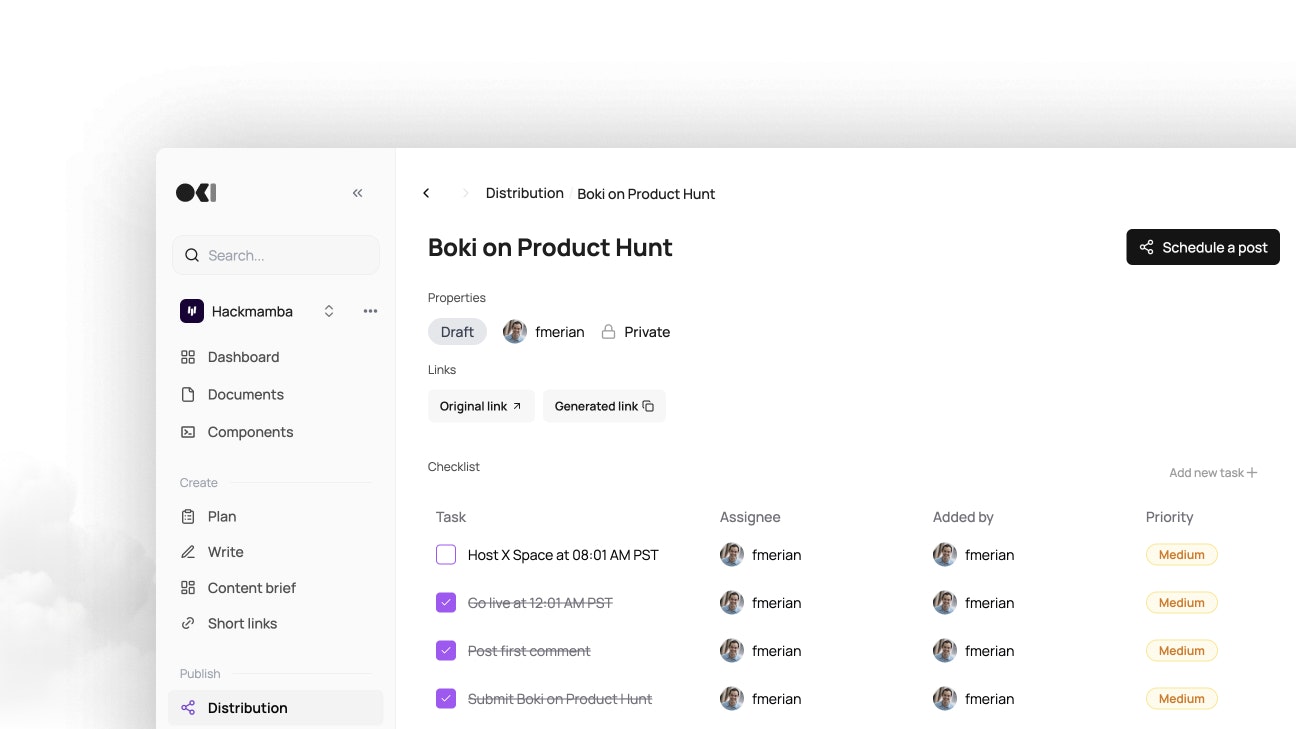The height and width of the screenshot is (729, 1296).
Task: Click added-by avatar in Host X Space row
Action: pos(945,555)
